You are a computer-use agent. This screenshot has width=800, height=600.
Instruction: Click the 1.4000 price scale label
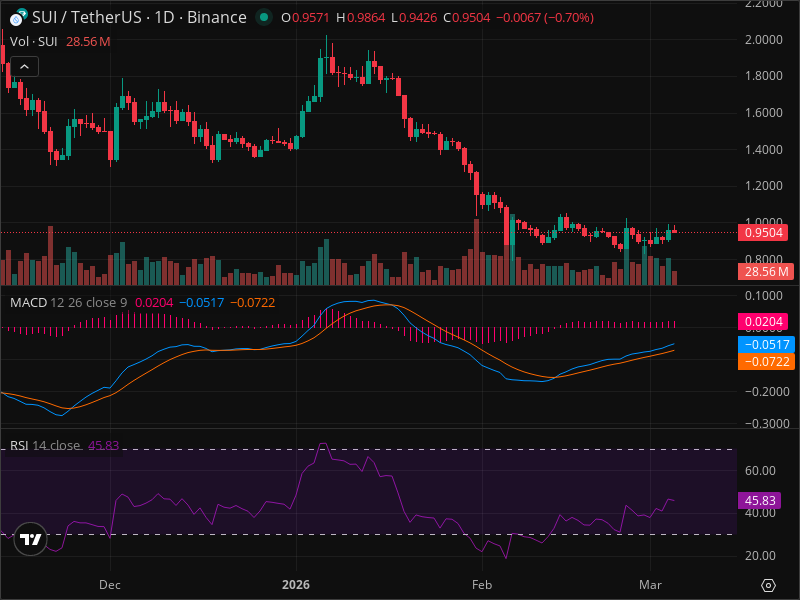(763, 149)
